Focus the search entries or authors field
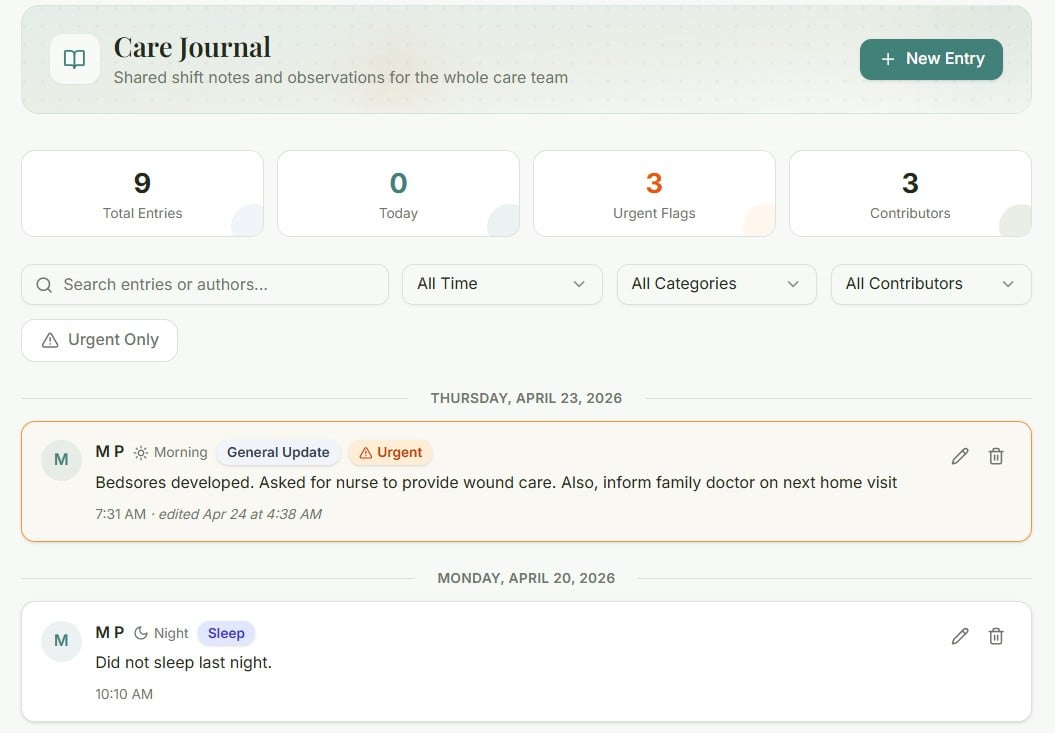This screenshot has width=1055, height=733. point(205,284)
